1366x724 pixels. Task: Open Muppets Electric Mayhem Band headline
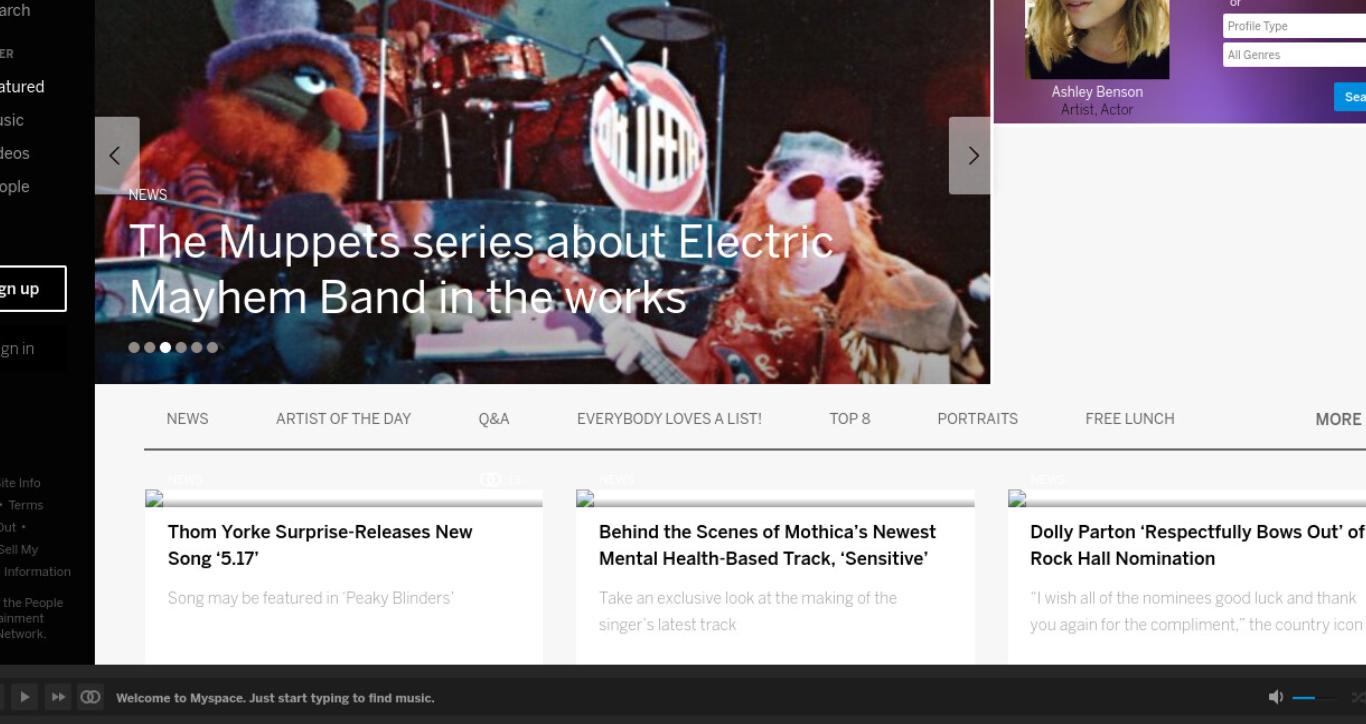(481, 269)
